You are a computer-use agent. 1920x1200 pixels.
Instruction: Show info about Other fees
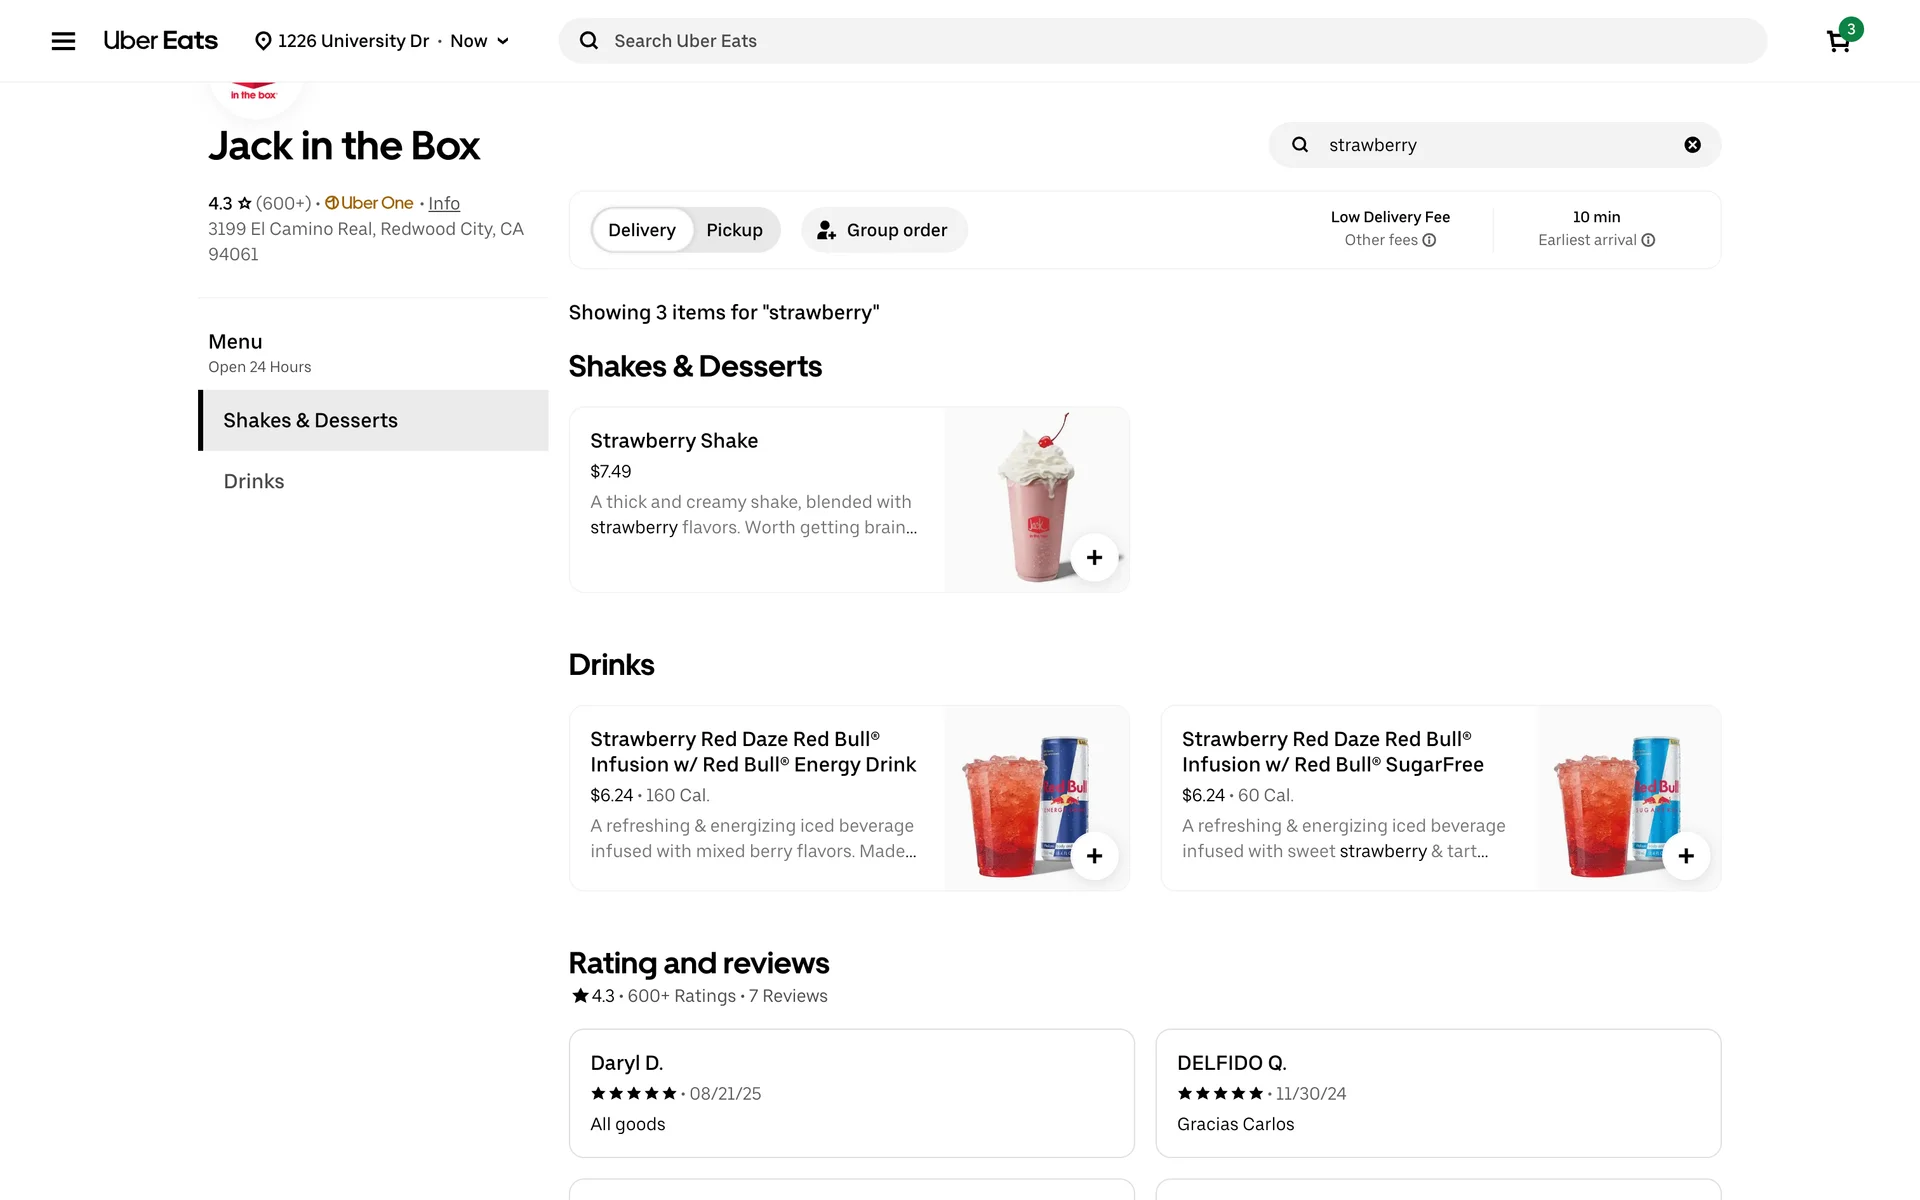pyautogui.click(x=1429, y=240)
